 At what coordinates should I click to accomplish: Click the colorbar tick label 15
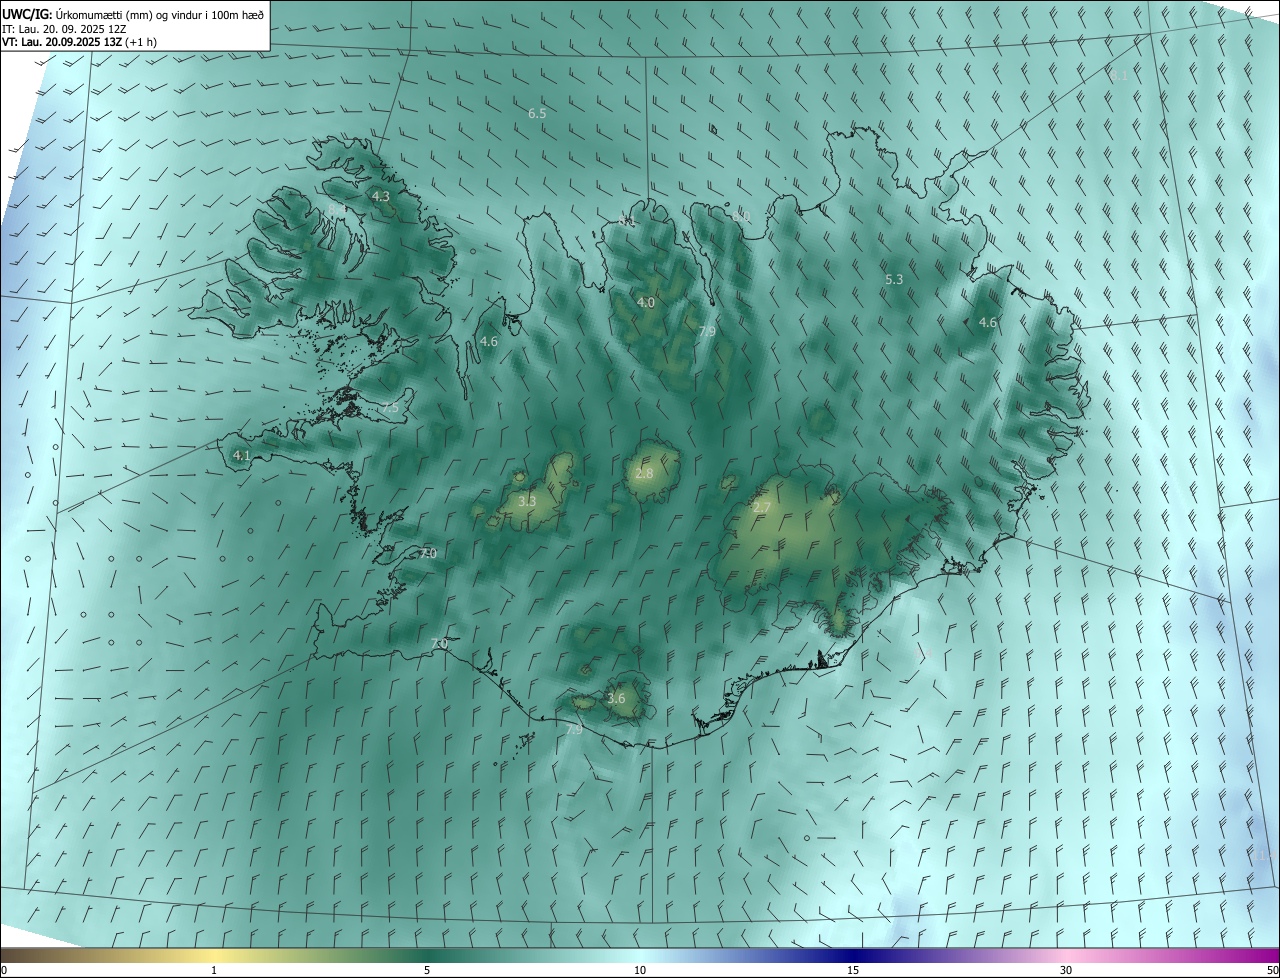coord(853,971)
